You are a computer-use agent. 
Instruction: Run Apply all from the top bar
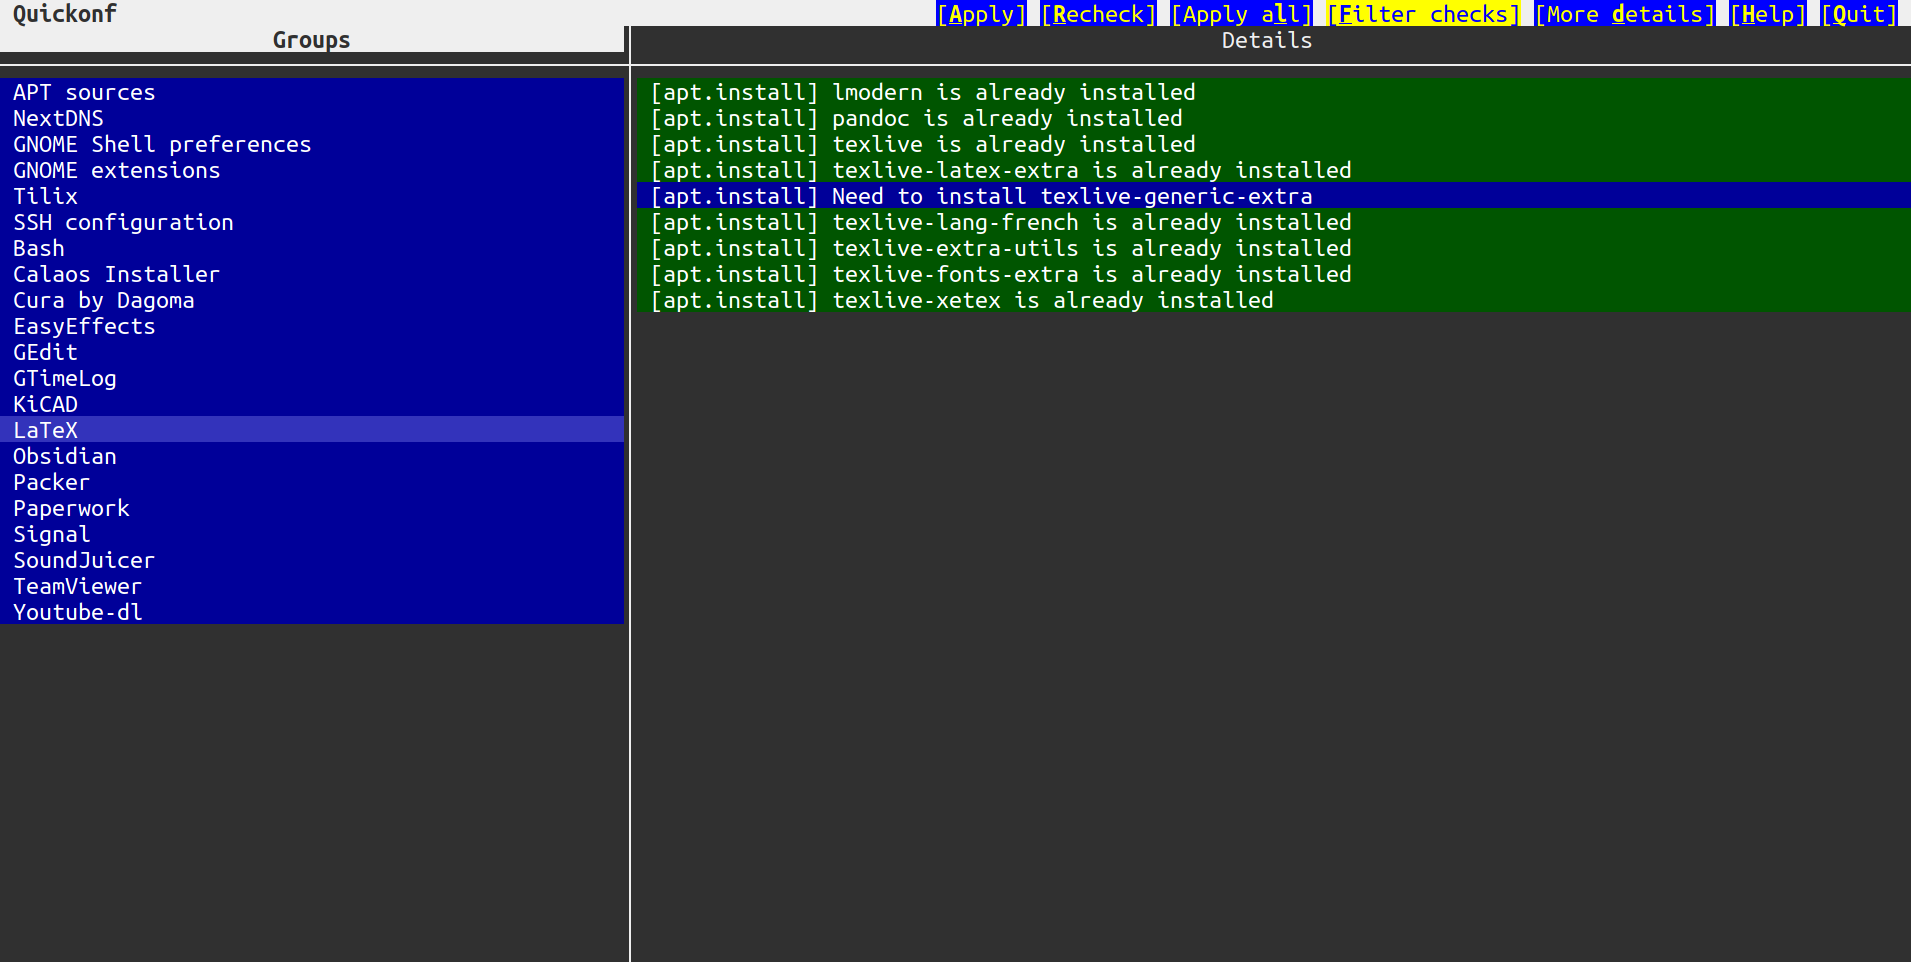1241,14
